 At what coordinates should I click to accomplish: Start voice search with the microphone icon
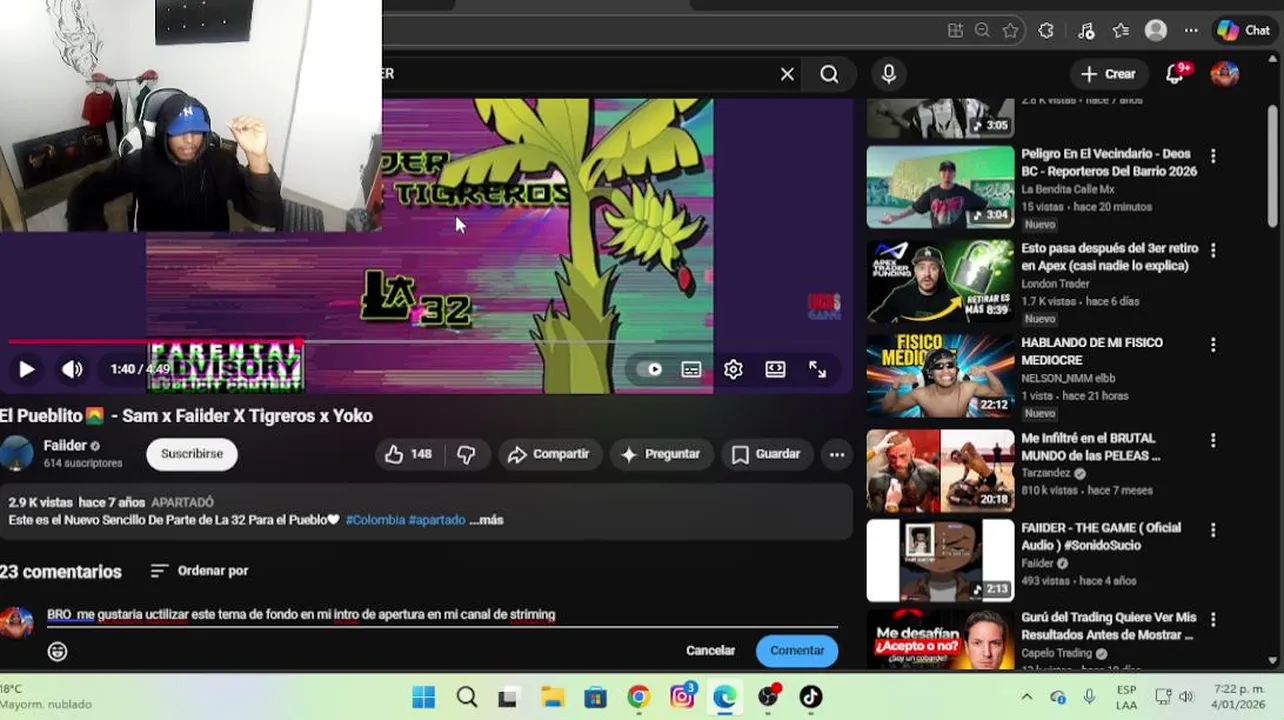pyautogui.click(x=888, y=74)
